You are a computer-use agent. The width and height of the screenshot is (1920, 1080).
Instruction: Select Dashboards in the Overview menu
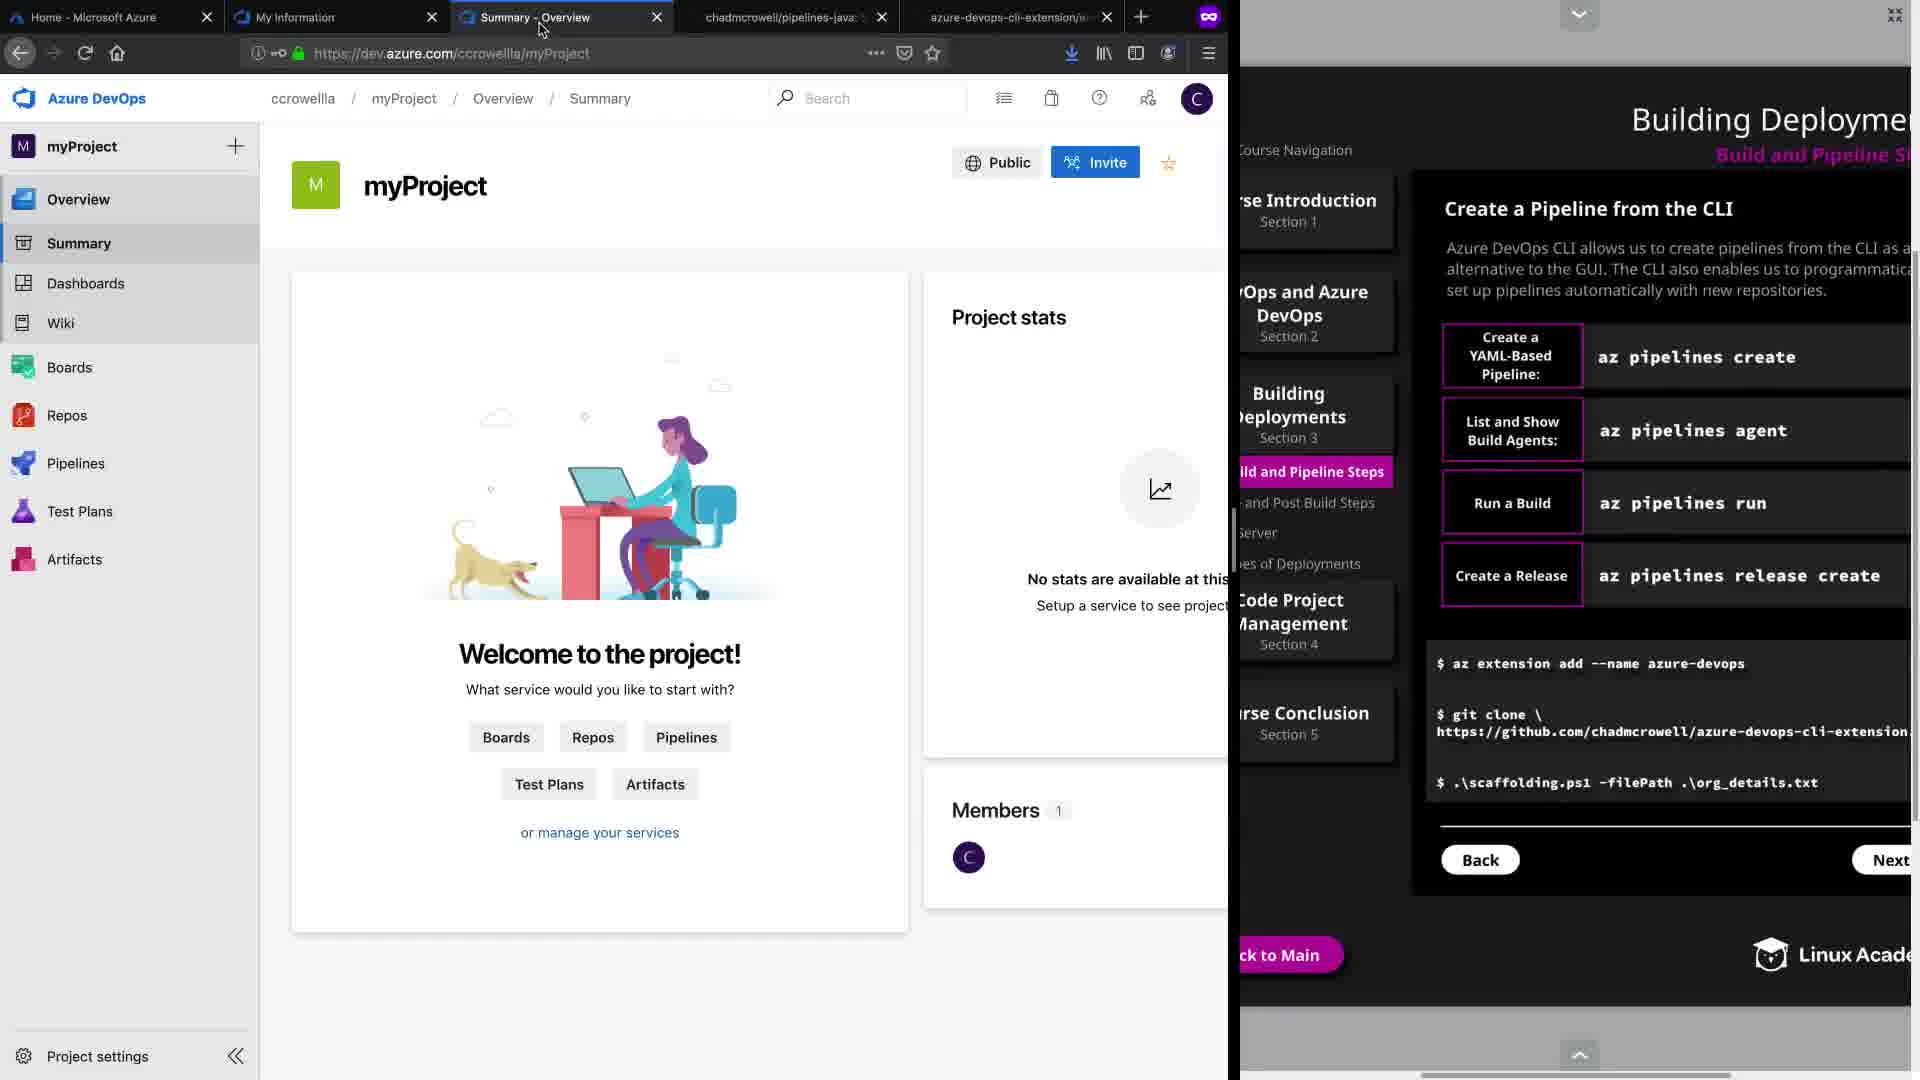pyautogui.click(x=85, y=283)
